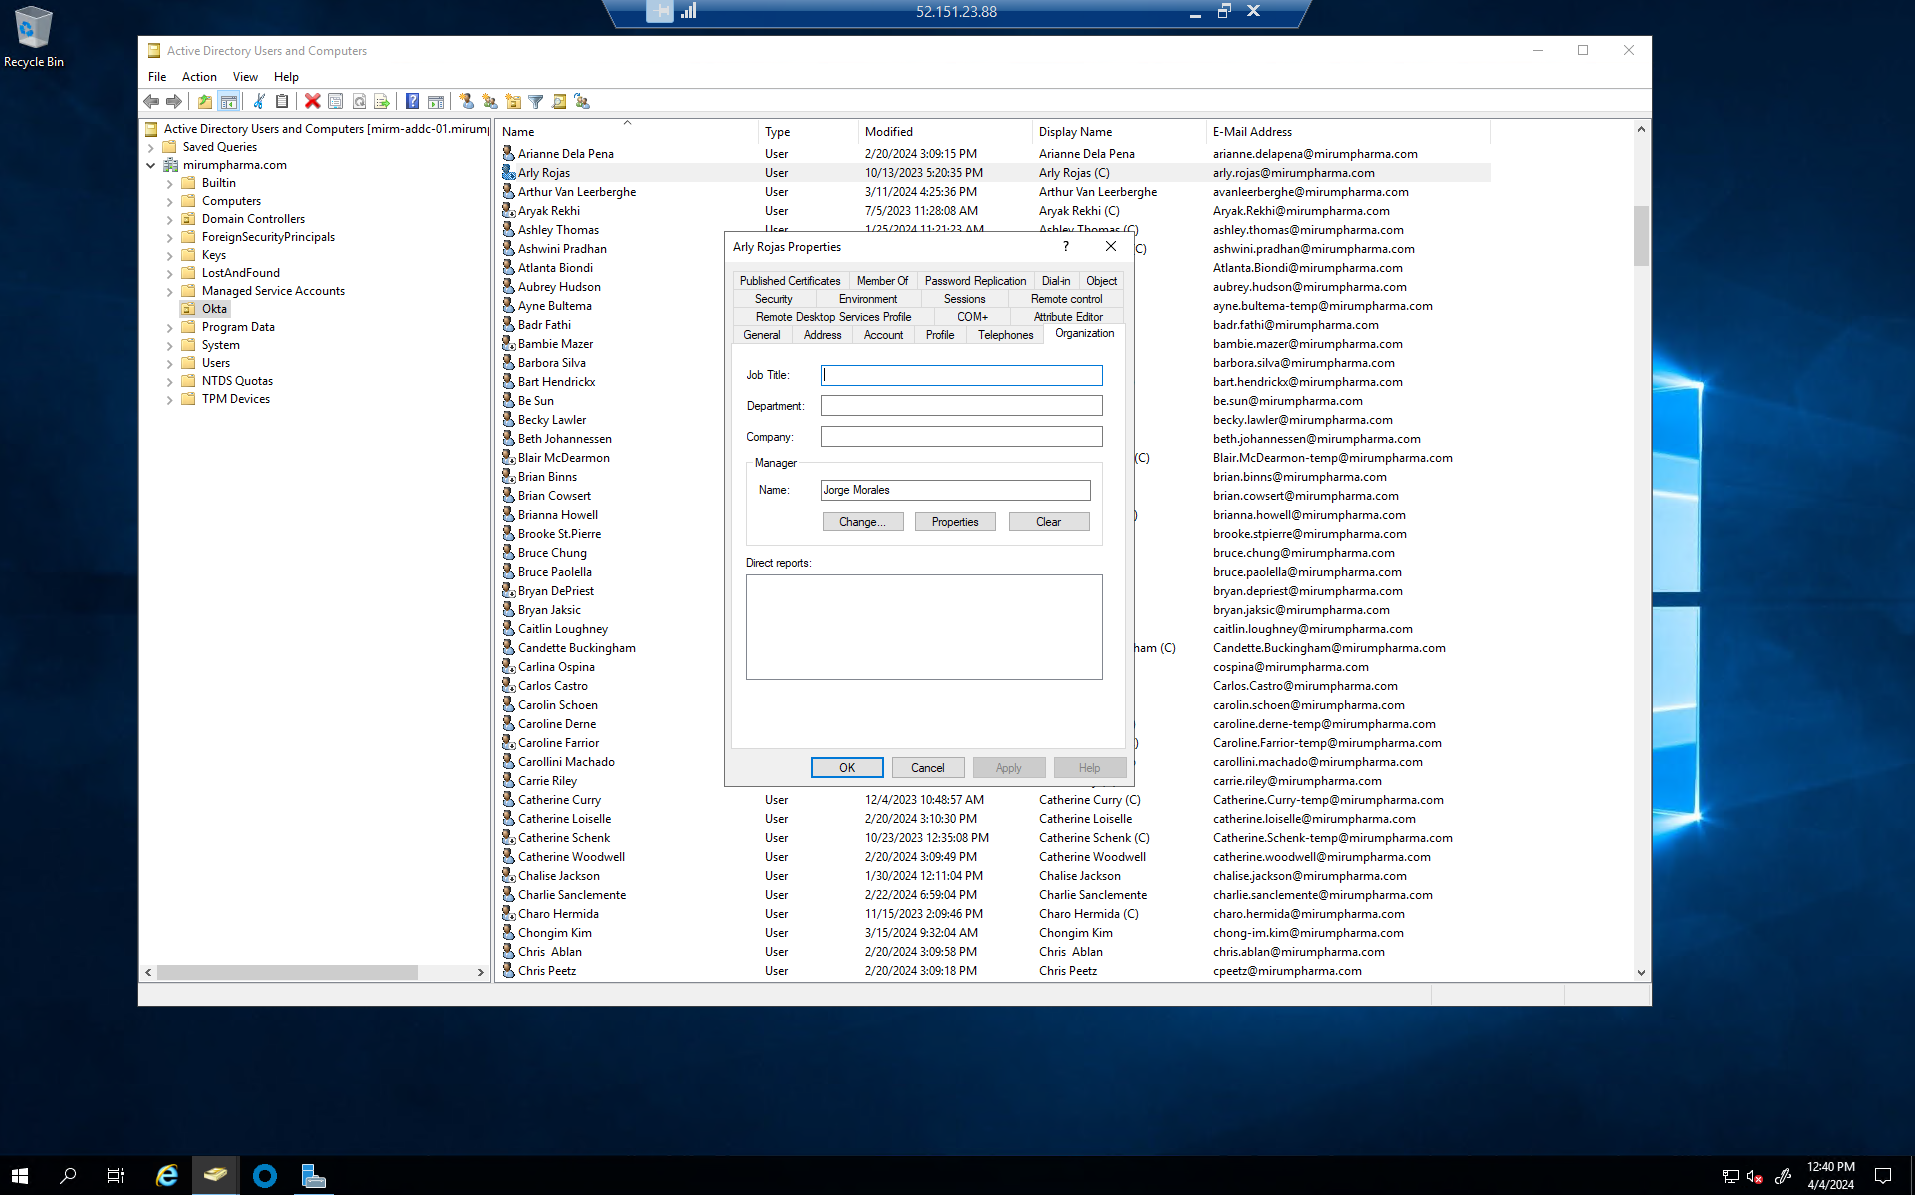Click the Change... manager button
This screenshot has height=1195, width=1915.
pos(862,522)
